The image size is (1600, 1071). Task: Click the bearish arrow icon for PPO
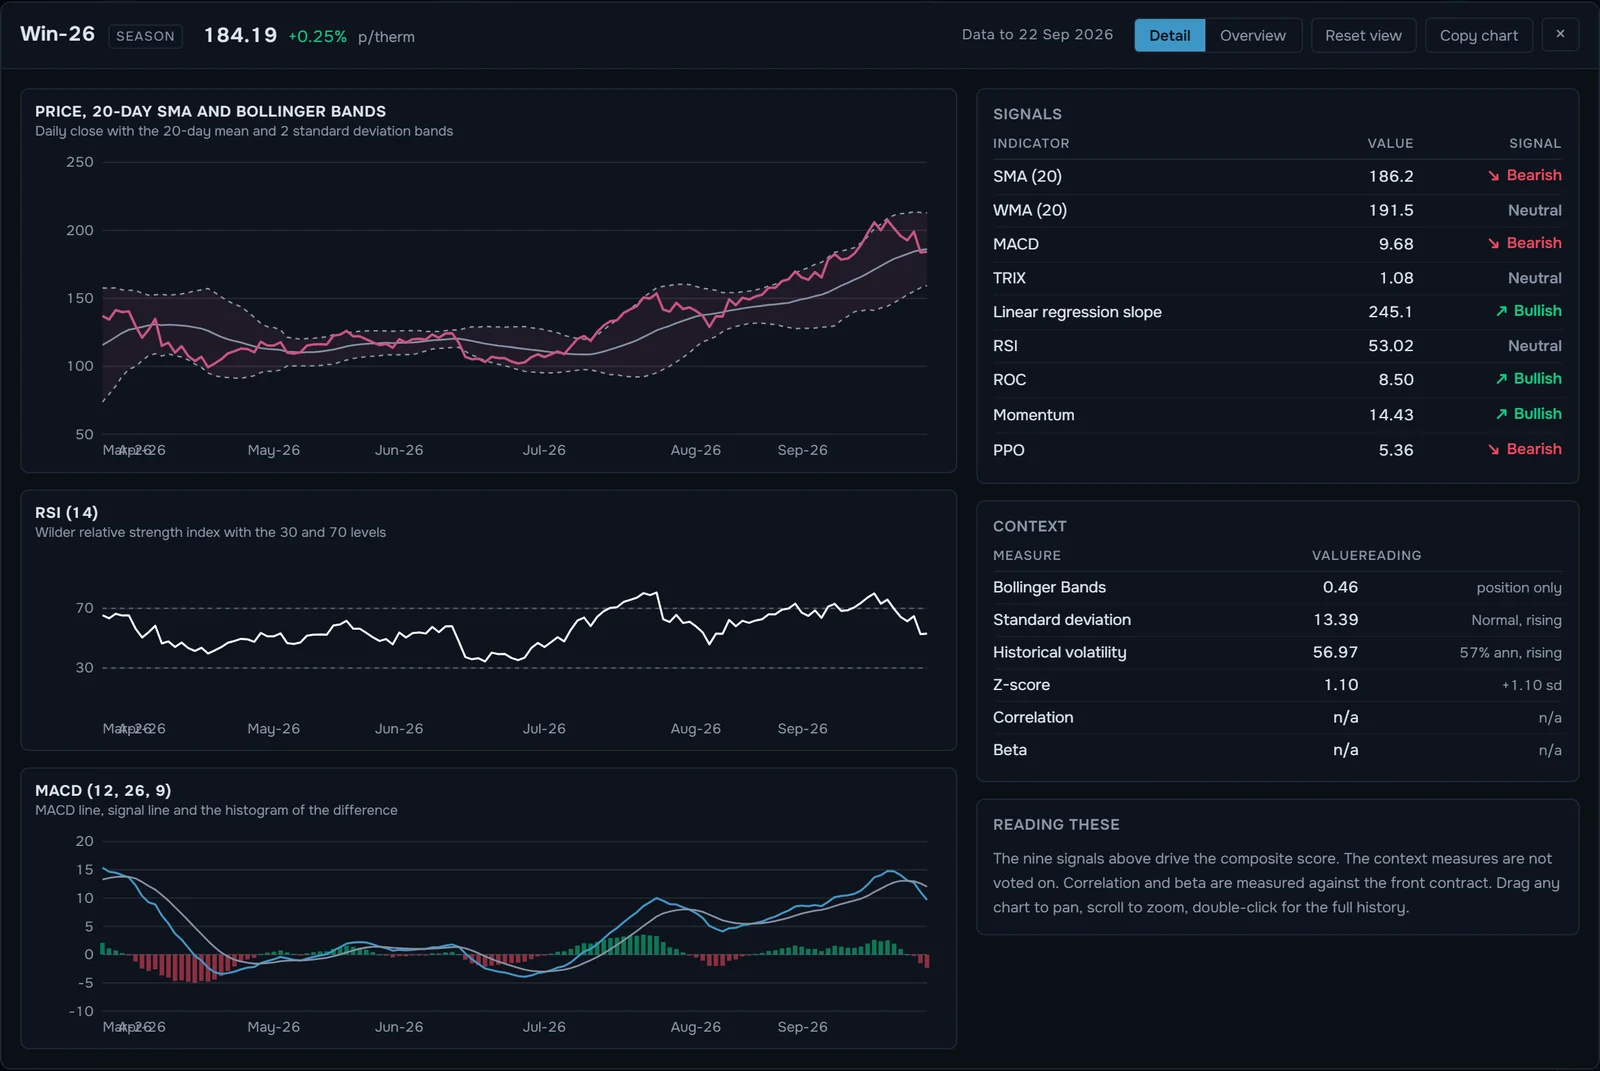(x=1493, y=450)
